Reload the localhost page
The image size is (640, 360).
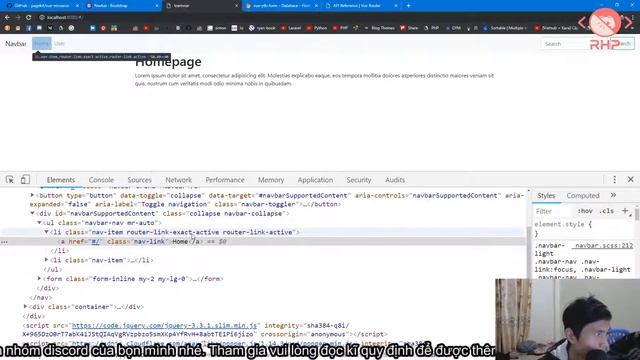tap(29, 18)
